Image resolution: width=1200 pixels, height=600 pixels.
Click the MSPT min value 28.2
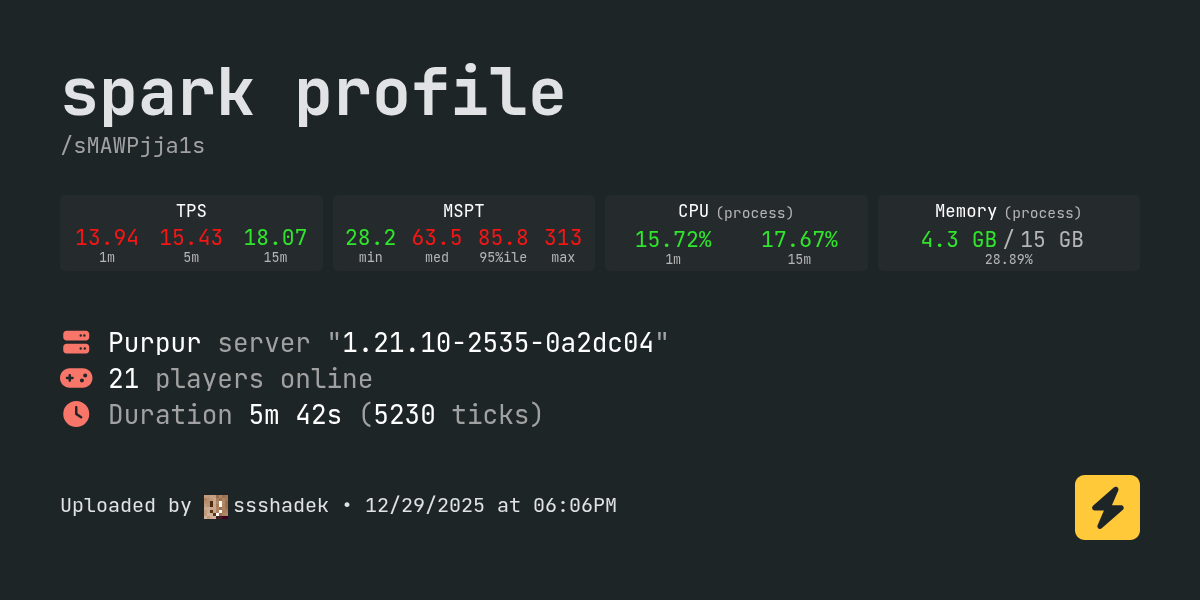(x=370, y=238)
